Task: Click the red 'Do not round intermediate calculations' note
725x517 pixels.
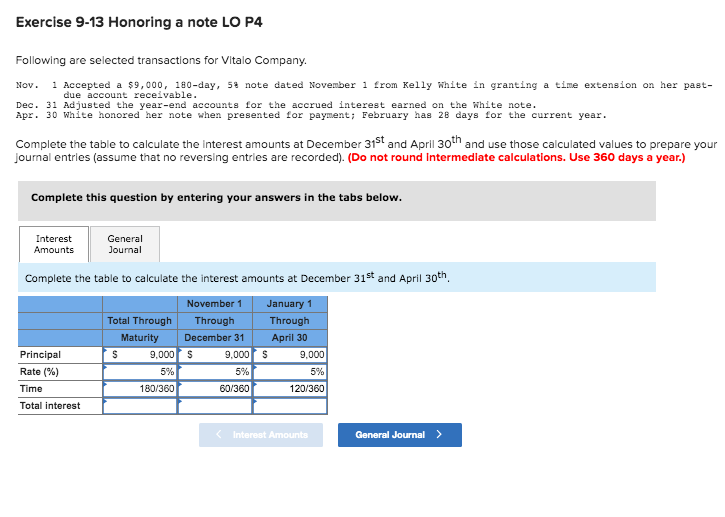Action: (x=516, y=158)
